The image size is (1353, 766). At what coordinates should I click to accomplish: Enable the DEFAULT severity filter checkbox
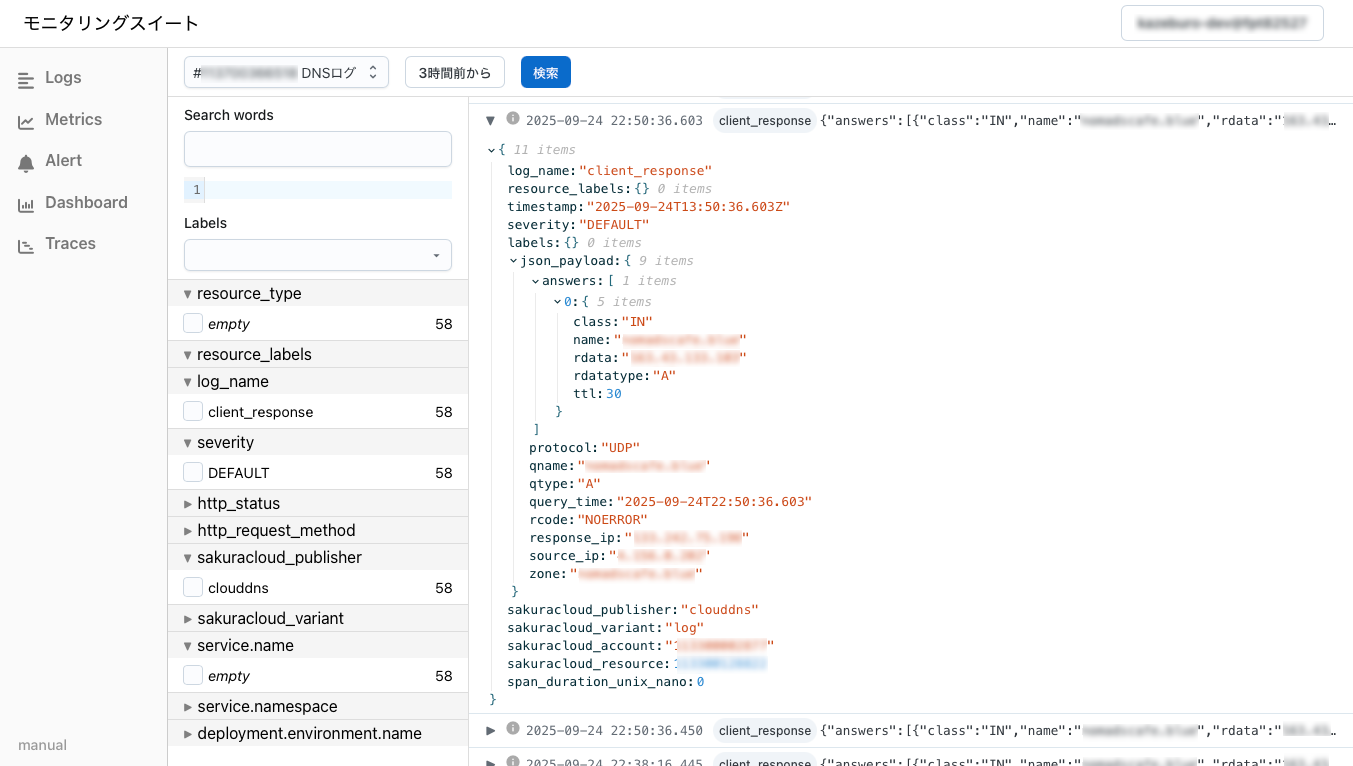193,472
